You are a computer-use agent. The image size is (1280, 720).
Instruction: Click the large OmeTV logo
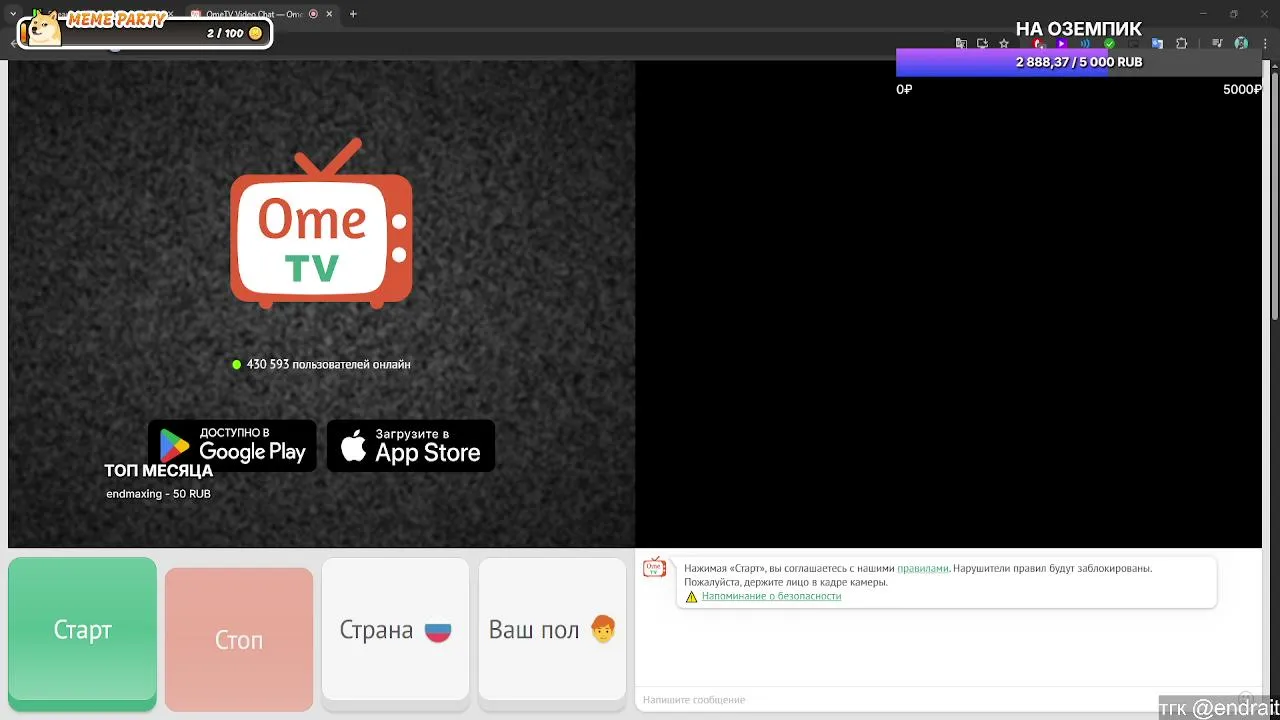coord(321,223)
